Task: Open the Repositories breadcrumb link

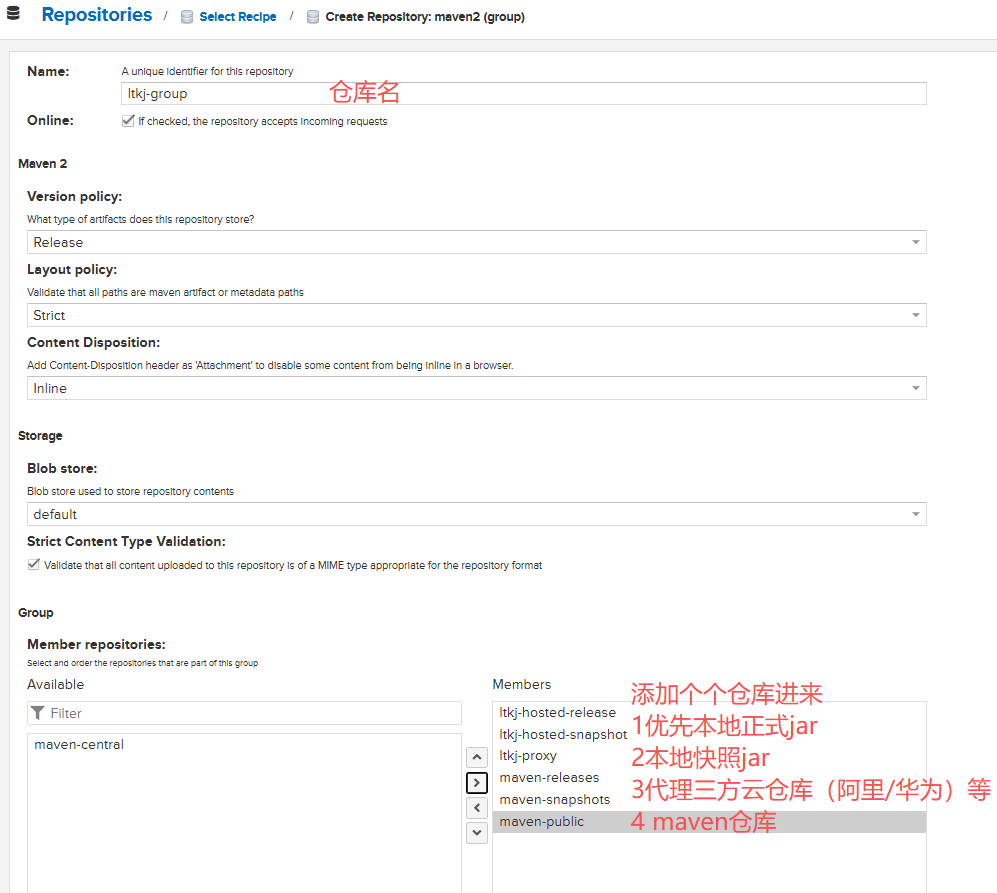Action: (97, 15)
